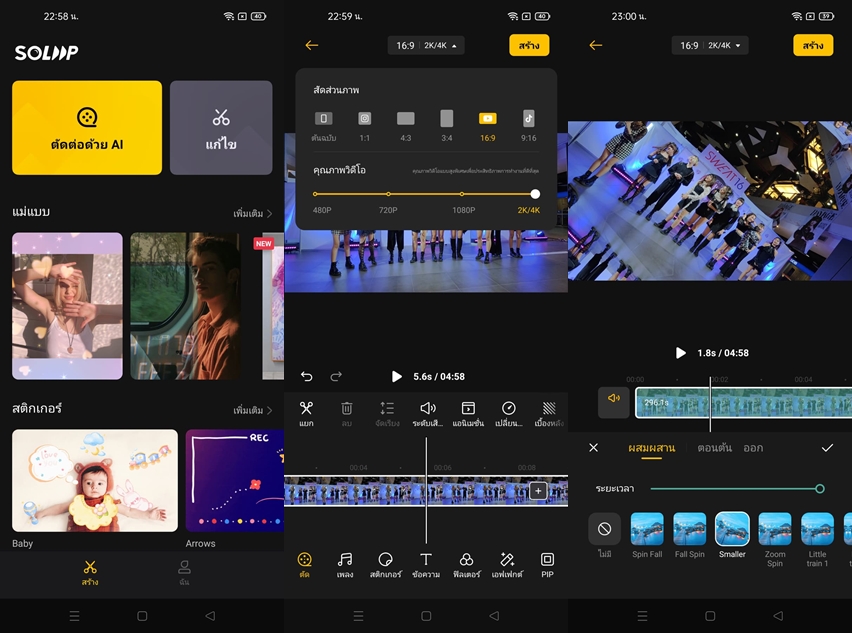Open the ข้อความ text tool

[426, 564]
